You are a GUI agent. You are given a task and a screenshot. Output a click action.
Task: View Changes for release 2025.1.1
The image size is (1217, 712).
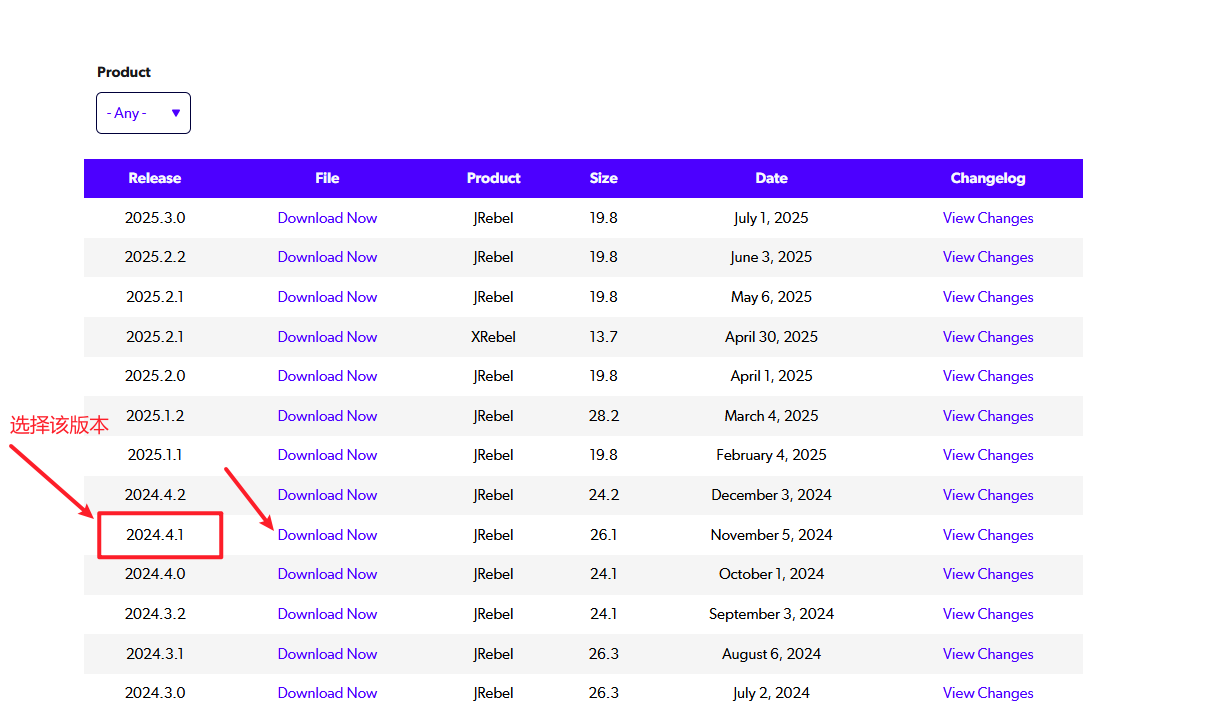coord(988,455)
